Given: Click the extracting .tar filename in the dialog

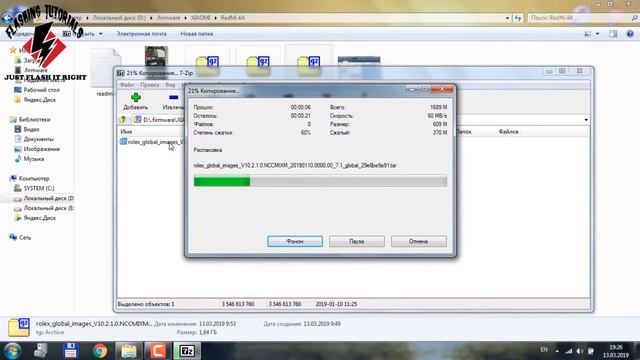Looking at the screenshot, I should pyautogui.click(x=295, y=166).
